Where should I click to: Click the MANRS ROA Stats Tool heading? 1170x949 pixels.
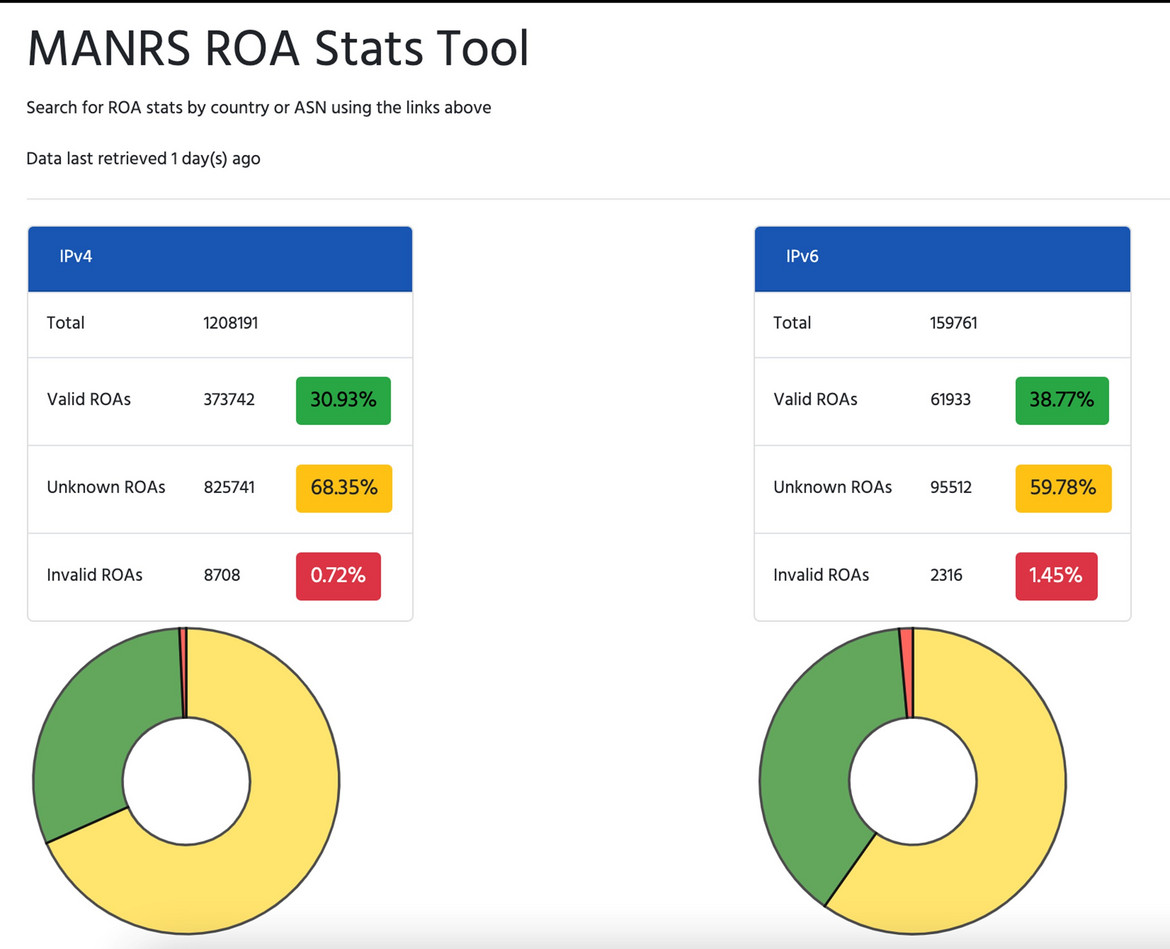pyautogui.click(x=278, y=49)
